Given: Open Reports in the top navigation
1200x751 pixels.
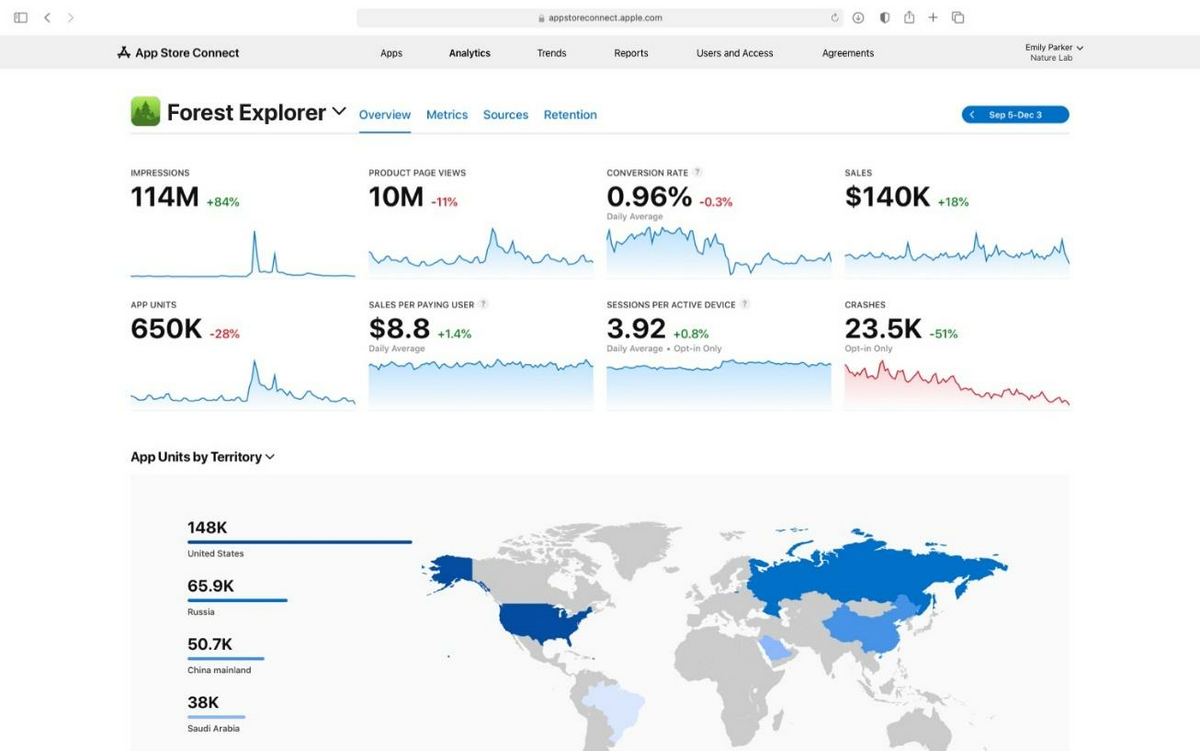Looking at the screenshot, I should tap(631, 53).
